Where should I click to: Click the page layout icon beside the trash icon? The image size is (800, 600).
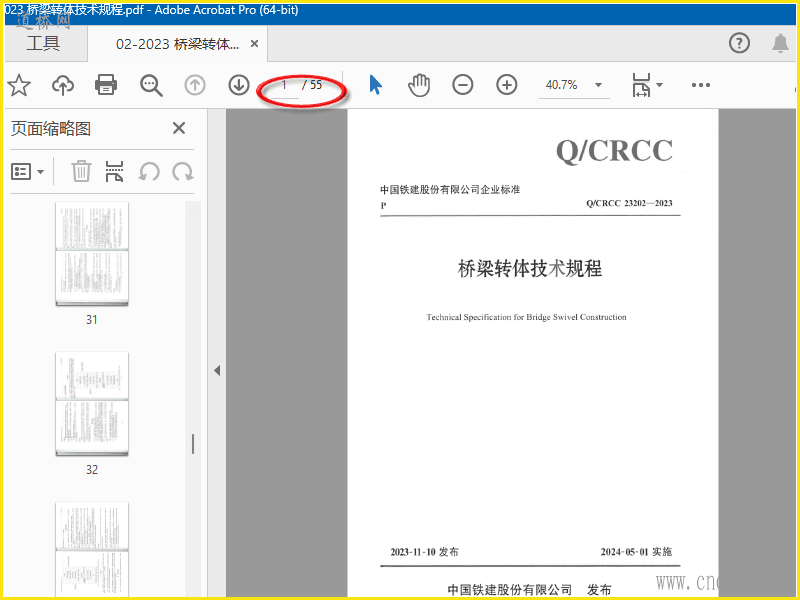pyautogui.click(x=114, y=171)
